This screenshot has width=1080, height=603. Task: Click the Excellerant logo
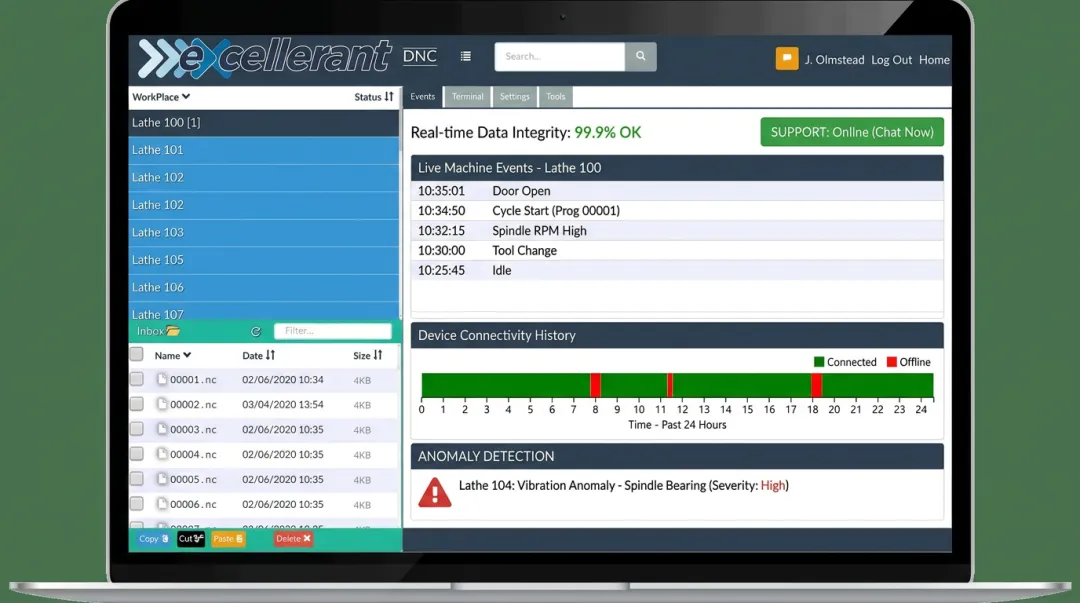point(264,57)
